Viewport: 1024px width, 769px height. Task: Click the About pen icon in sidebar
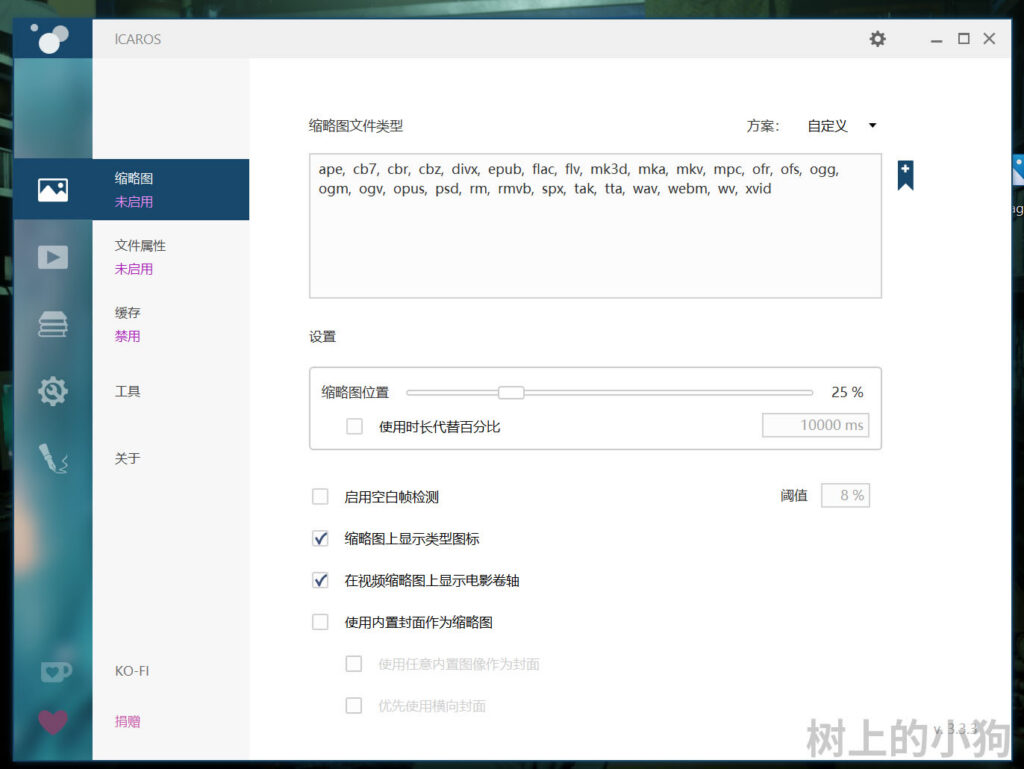pos(52,458)
